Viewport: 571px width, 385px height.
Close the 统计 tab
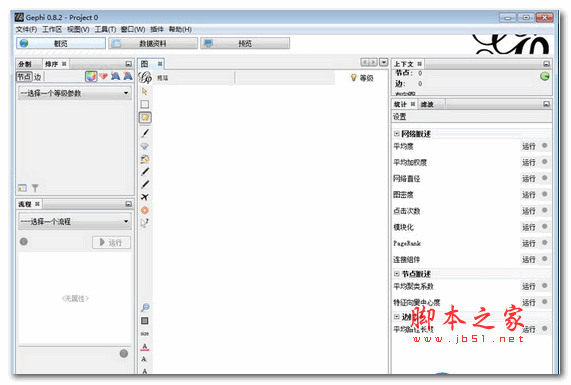413,104
